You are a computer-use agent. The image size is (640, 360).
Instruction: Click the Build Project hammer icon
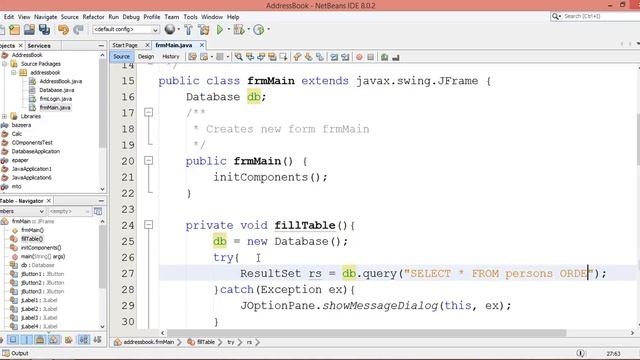[188, 30]
